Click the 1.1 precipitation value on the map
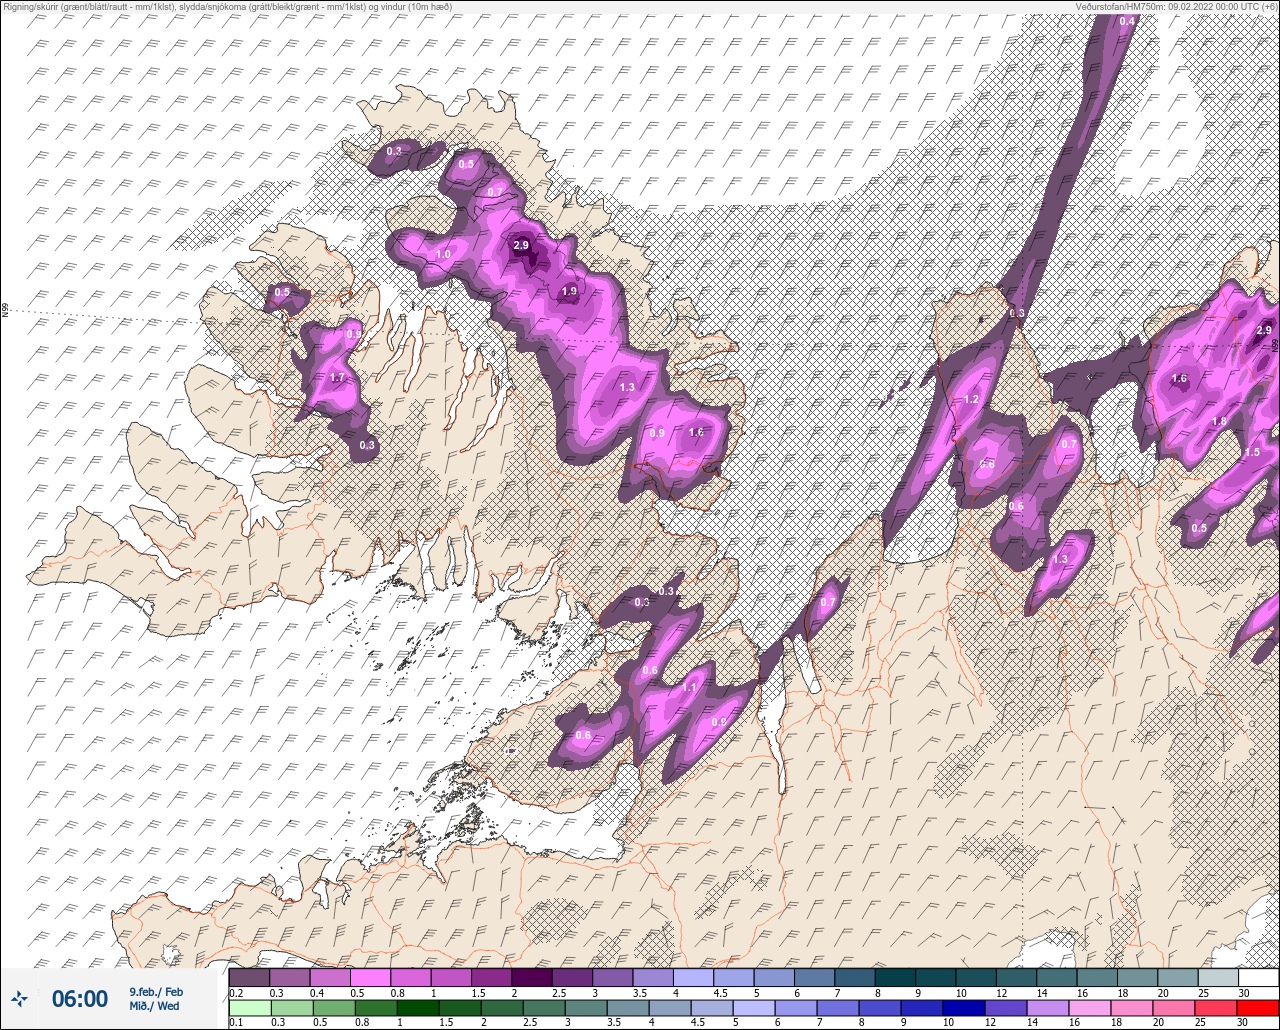 tap(689, 688)
